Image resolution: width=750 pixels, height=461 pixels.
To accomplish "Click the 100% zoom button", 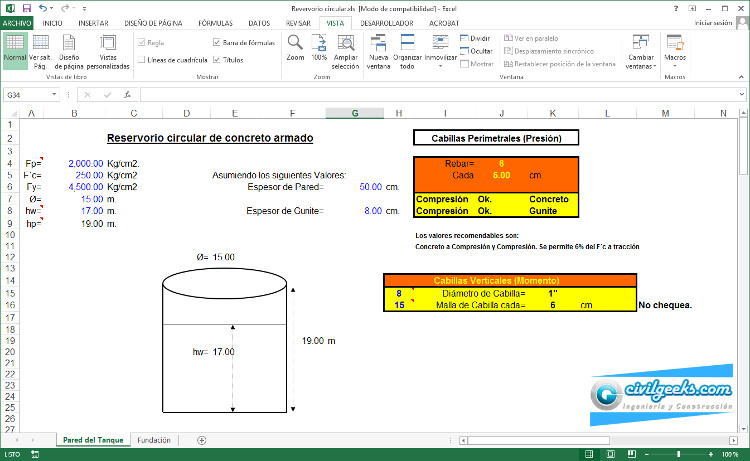I will coord(319,44).
